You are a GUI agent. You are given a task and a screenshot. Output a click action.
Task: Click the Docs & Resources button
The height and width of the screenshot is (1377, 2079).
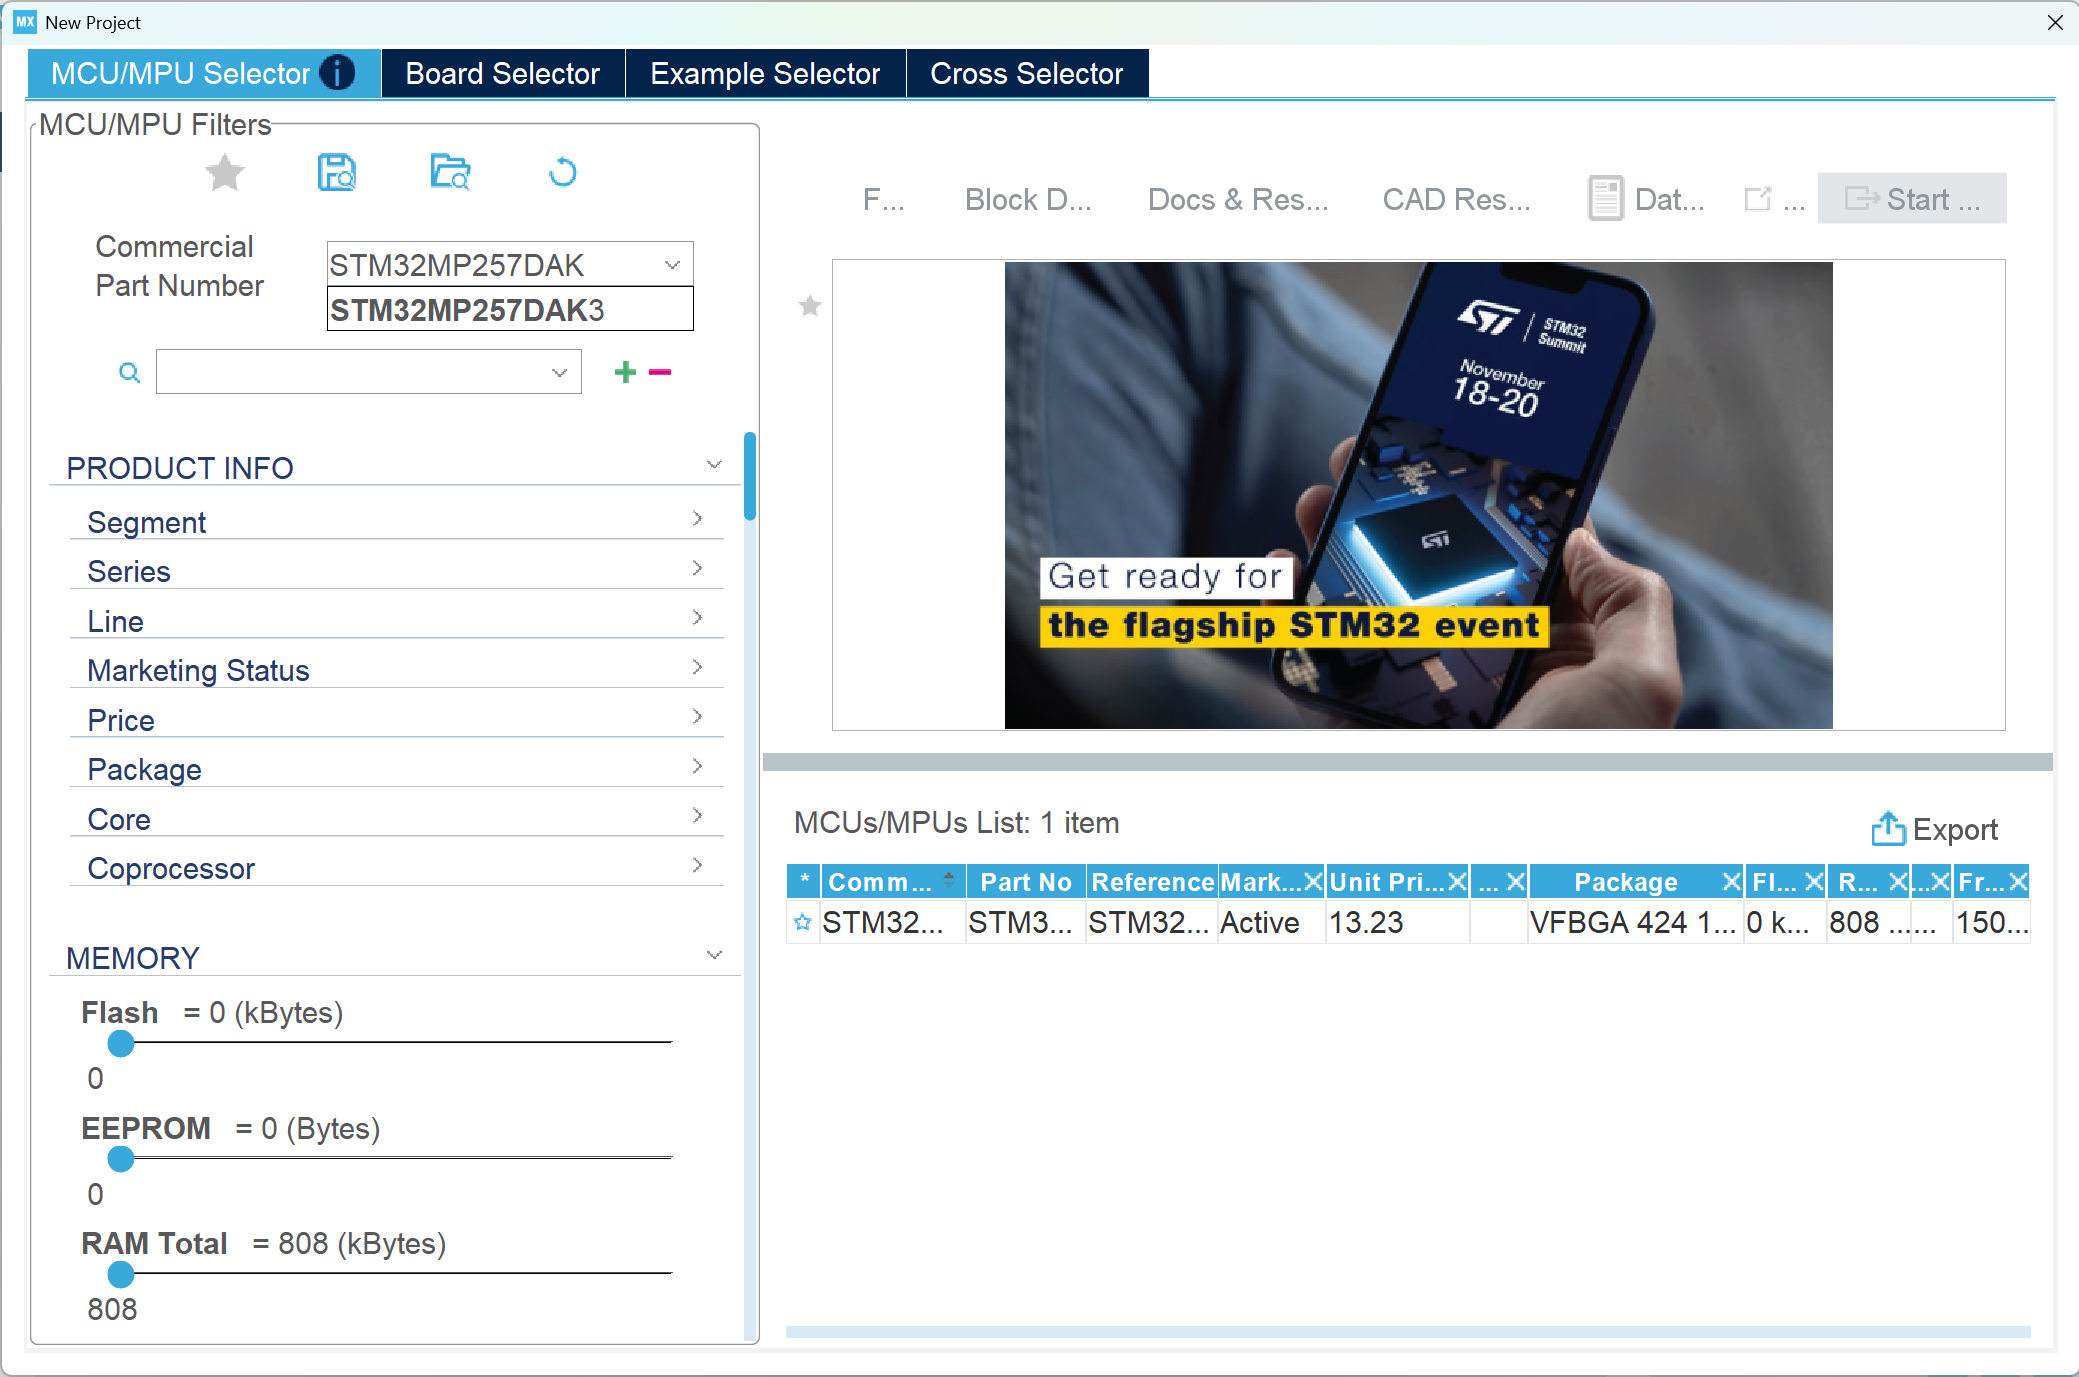[1237, 200]
